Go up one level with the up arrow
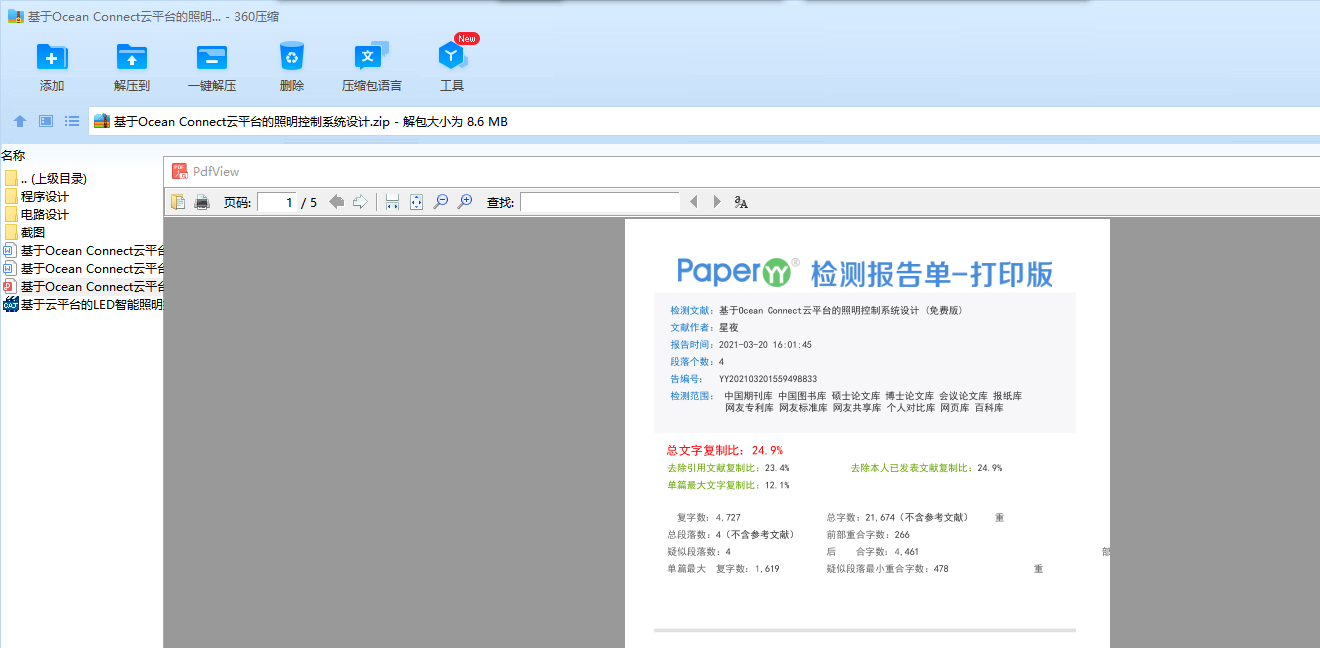 coord(19,121)
